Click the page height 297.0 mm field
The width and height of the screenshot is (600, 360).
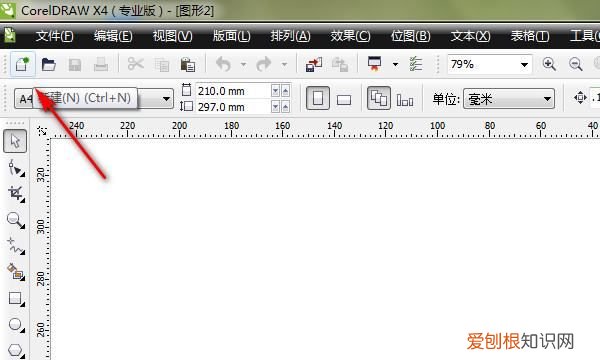(x=233, y=107)
